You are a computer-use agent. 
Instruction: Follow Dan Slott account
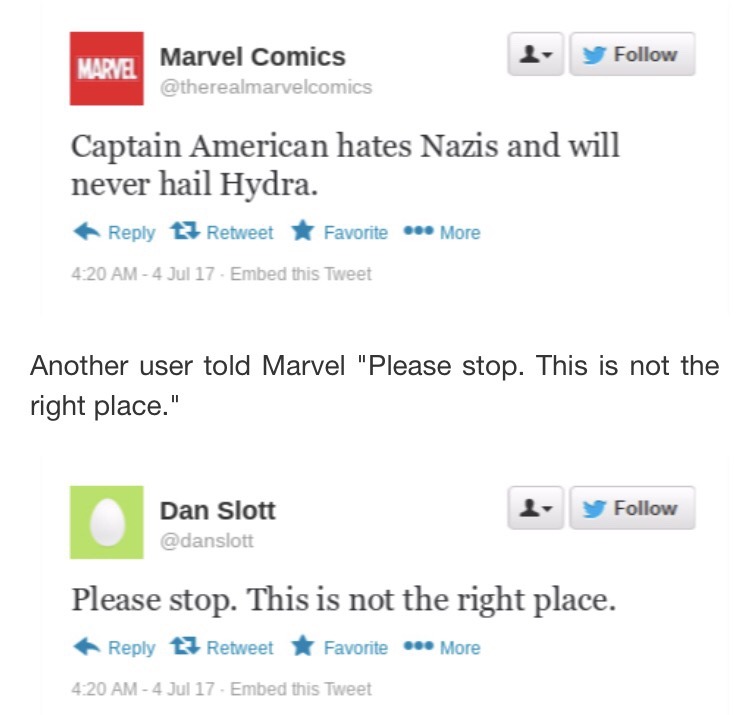[x=632, y=509]
